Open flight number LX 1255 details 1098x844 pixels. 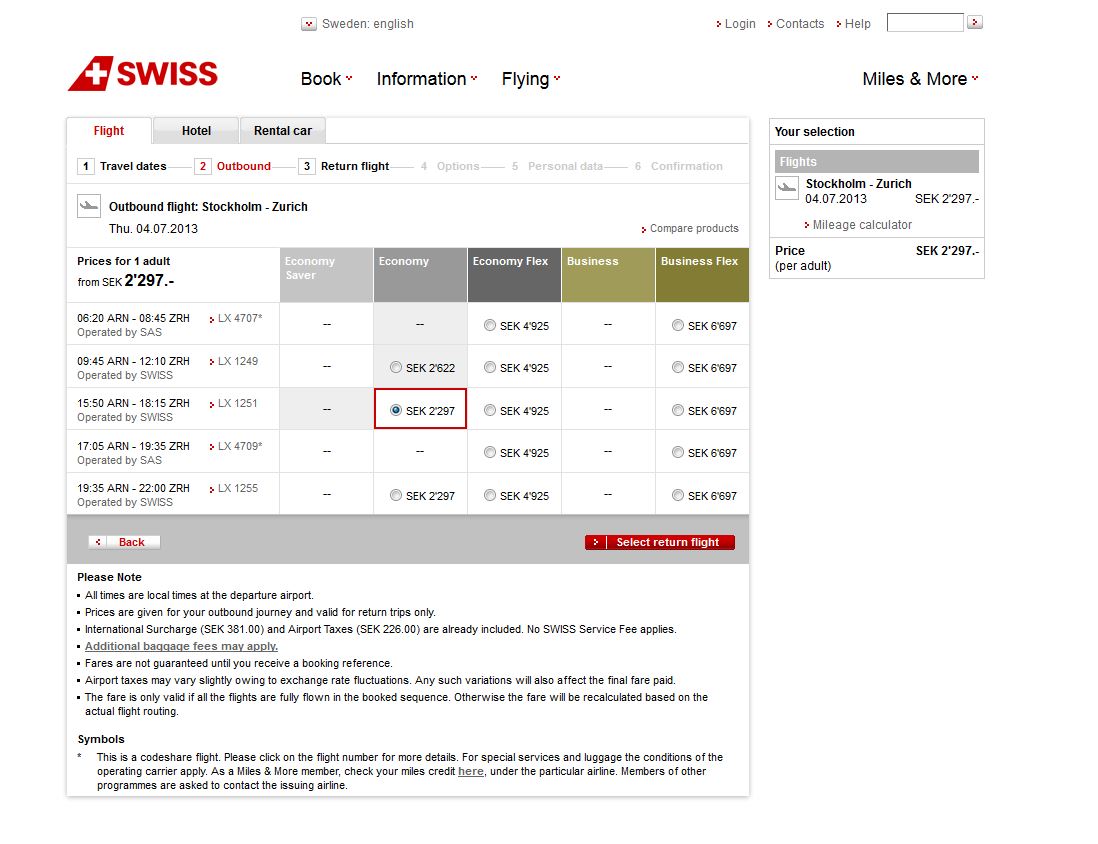(237, 488)
